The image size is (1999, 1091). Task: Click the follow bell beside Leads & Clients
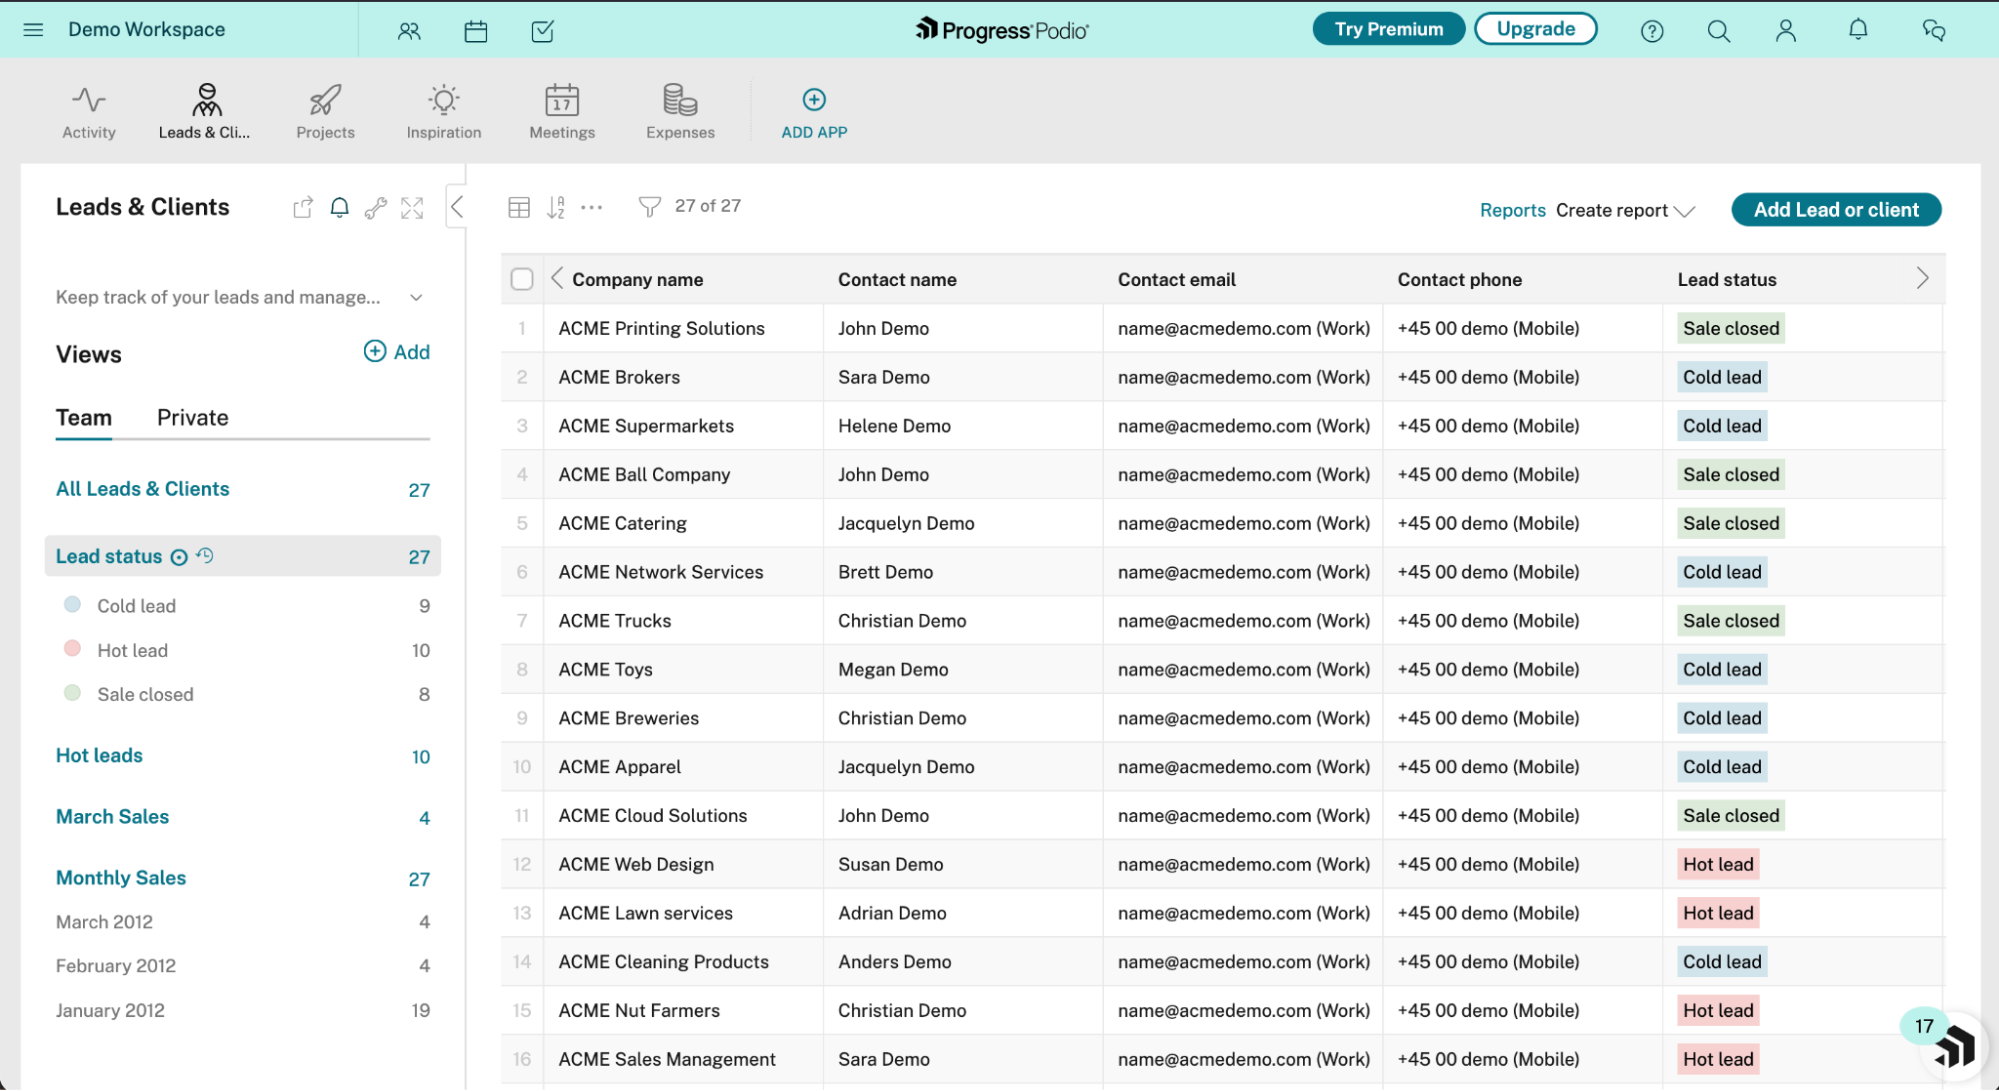(340, 207)
